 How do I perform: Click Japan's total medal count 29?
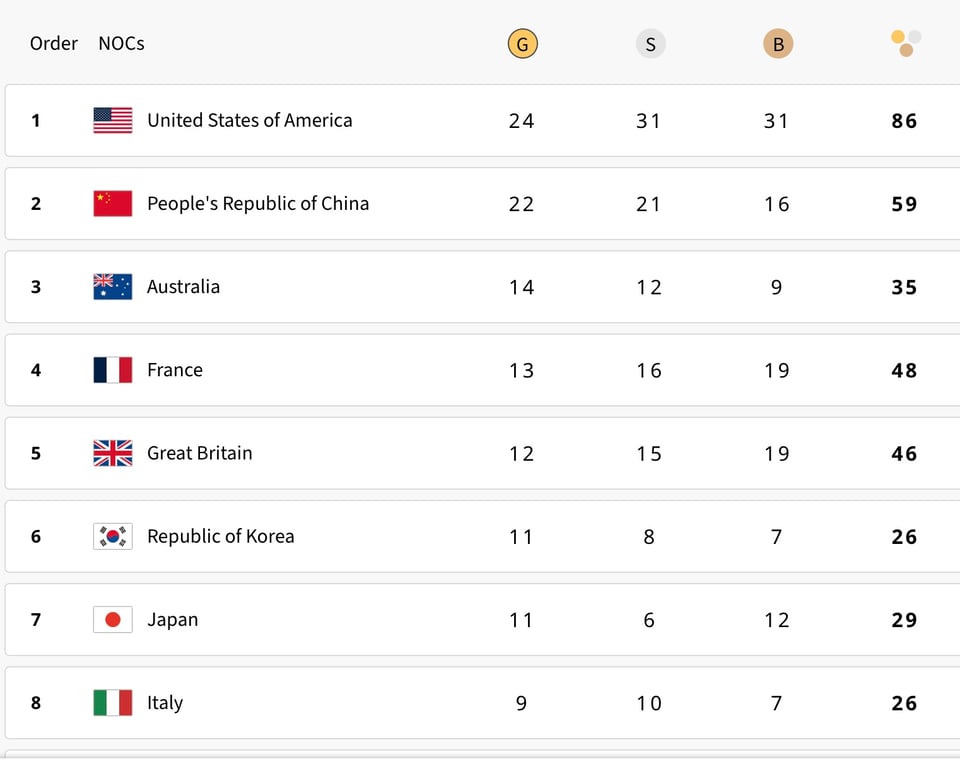pyautogui.click(x=904, y=620)
